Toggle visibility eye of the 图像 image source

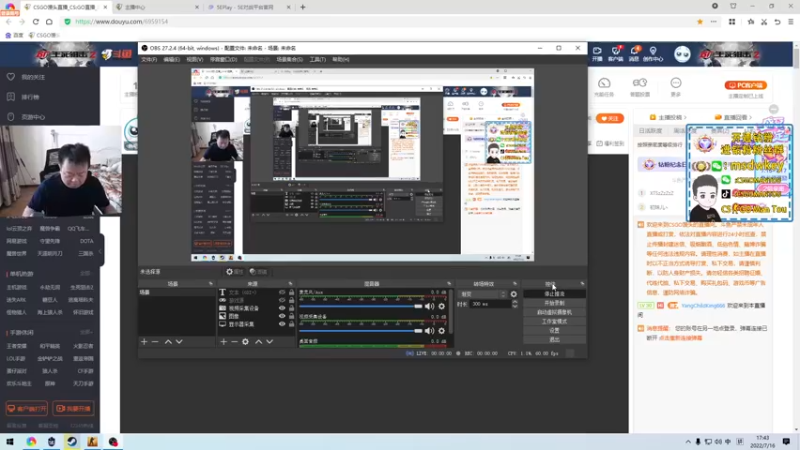click(x=282, y=316)
